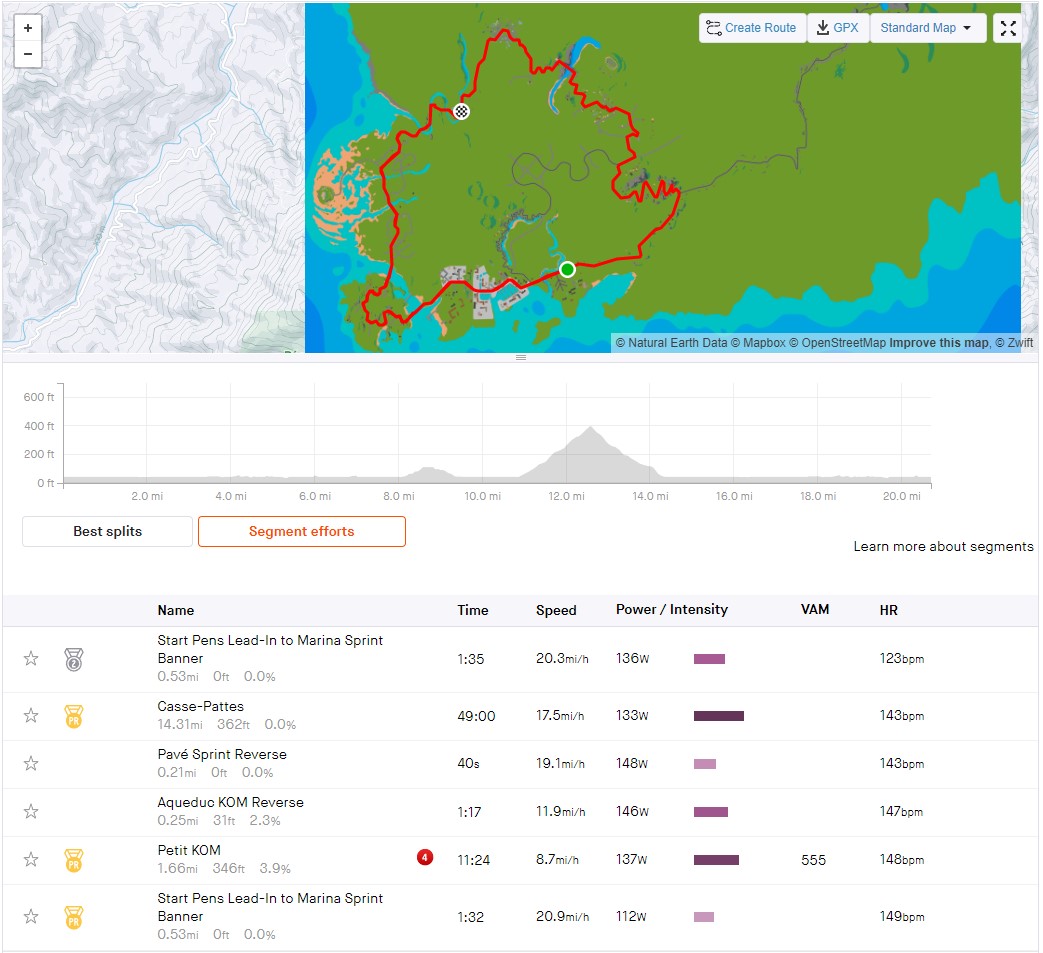Screen dimensions: 1043x953
Task: Click the HR column header
Action: tap(888, 610)
